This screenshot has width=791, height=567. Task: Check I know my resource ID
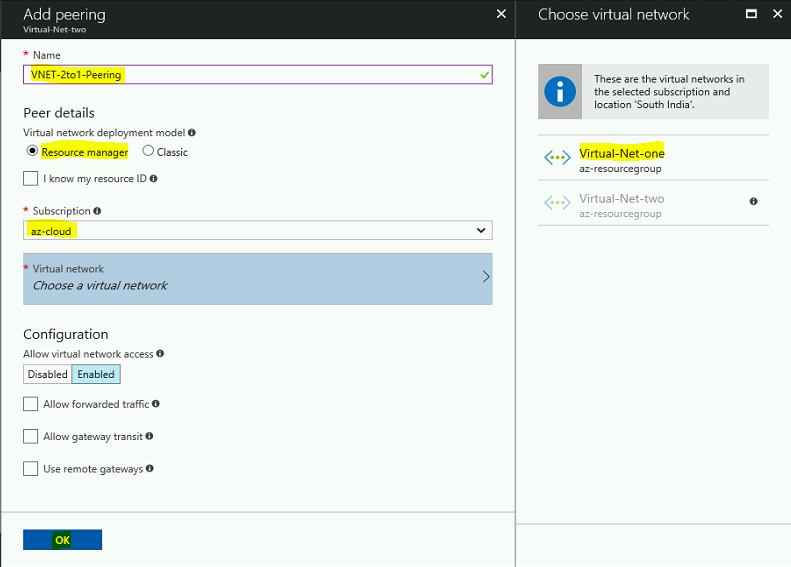[30, 179]
